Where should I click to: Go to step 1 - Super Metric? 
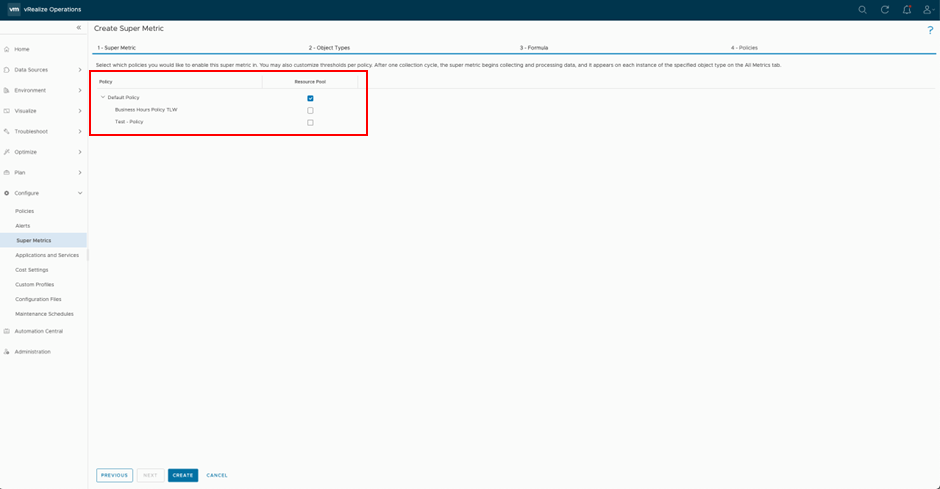(x=116, y=47)
